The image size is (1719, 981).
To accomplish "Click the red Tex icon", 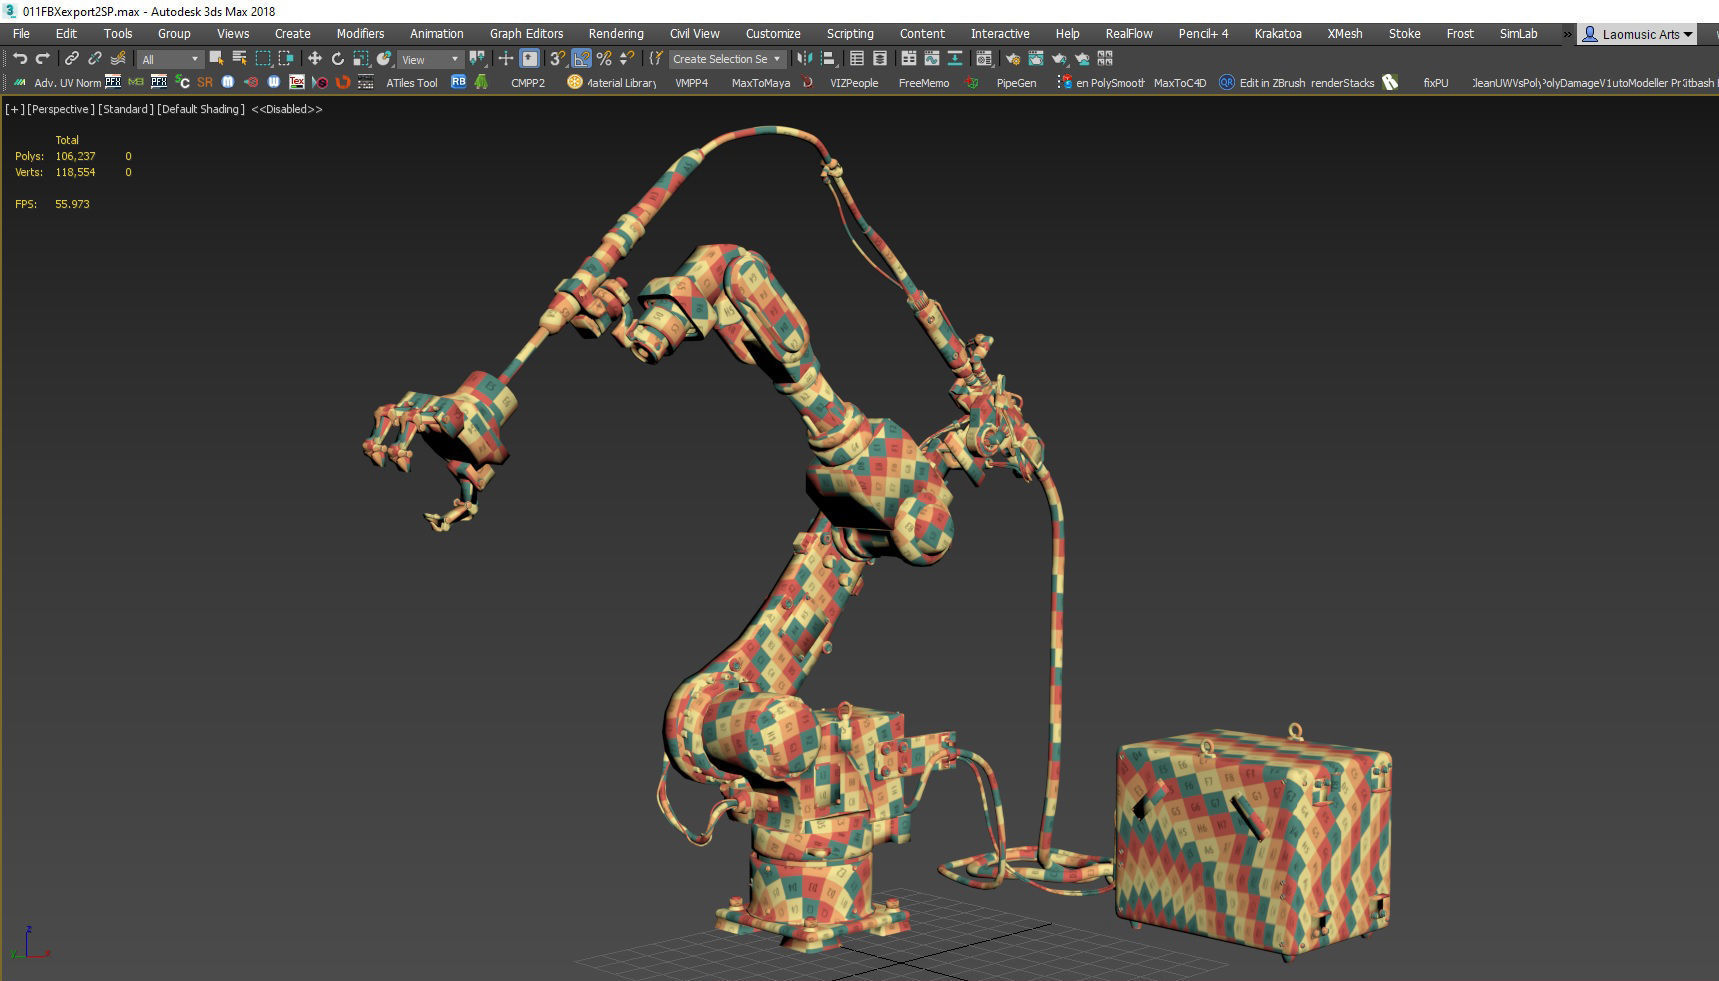I will 296,82.
